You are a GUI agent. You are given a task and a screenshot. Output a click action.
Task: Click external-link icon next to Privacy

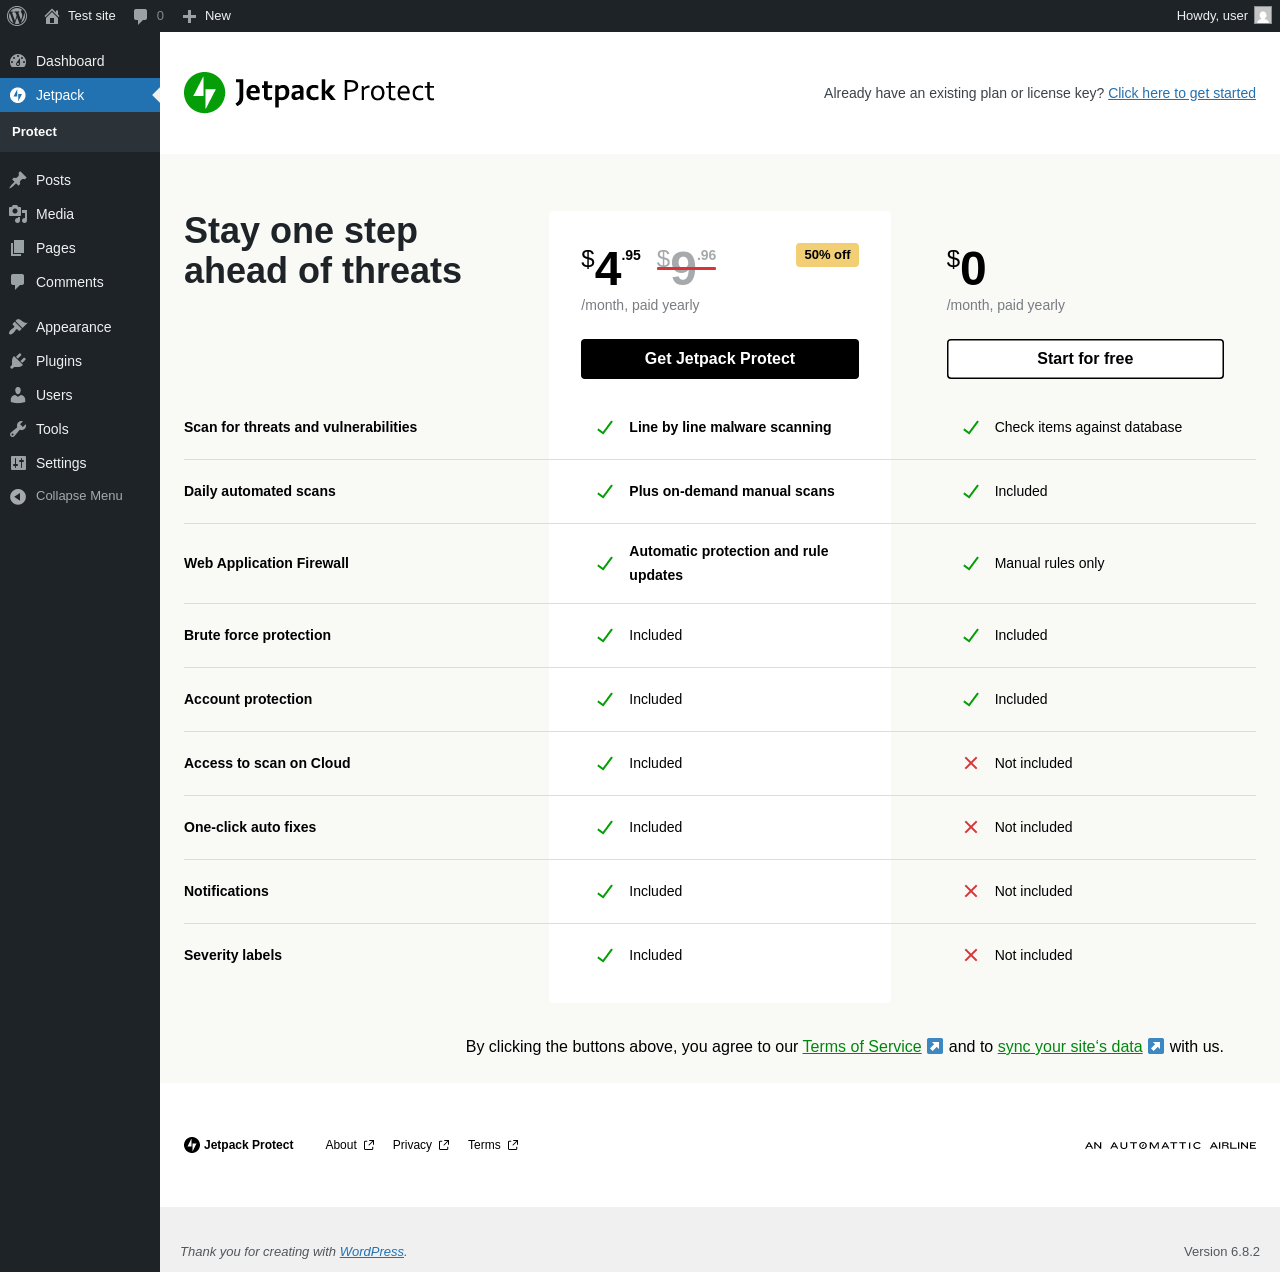tap(444, 1145)
